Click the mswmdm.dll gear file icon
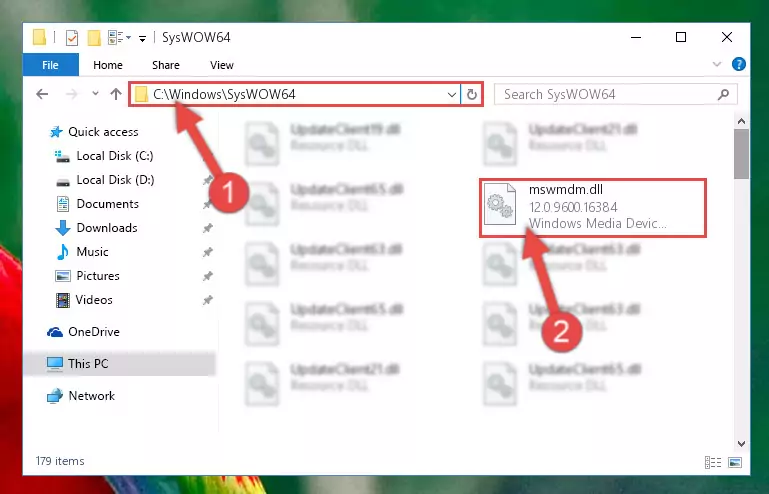Viewport: 769px width, 494px height. tap(500, 204)
